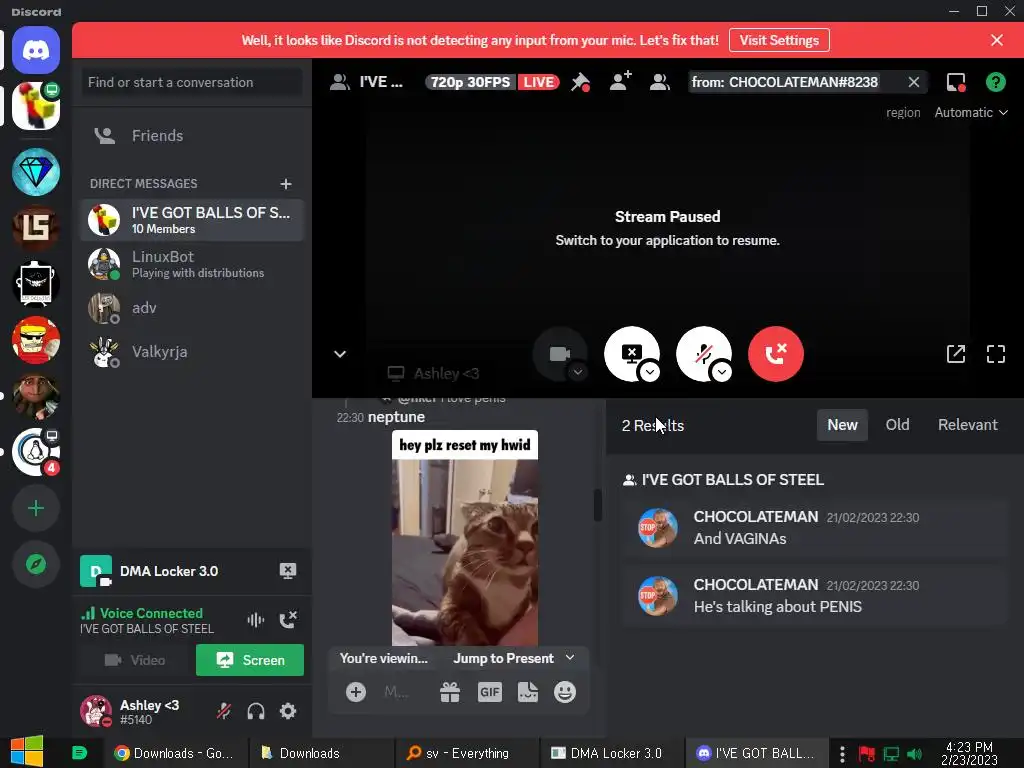Open emoji picker smiley icon
This screenshot has width=1024, height=768.
[x=565, y=692]
